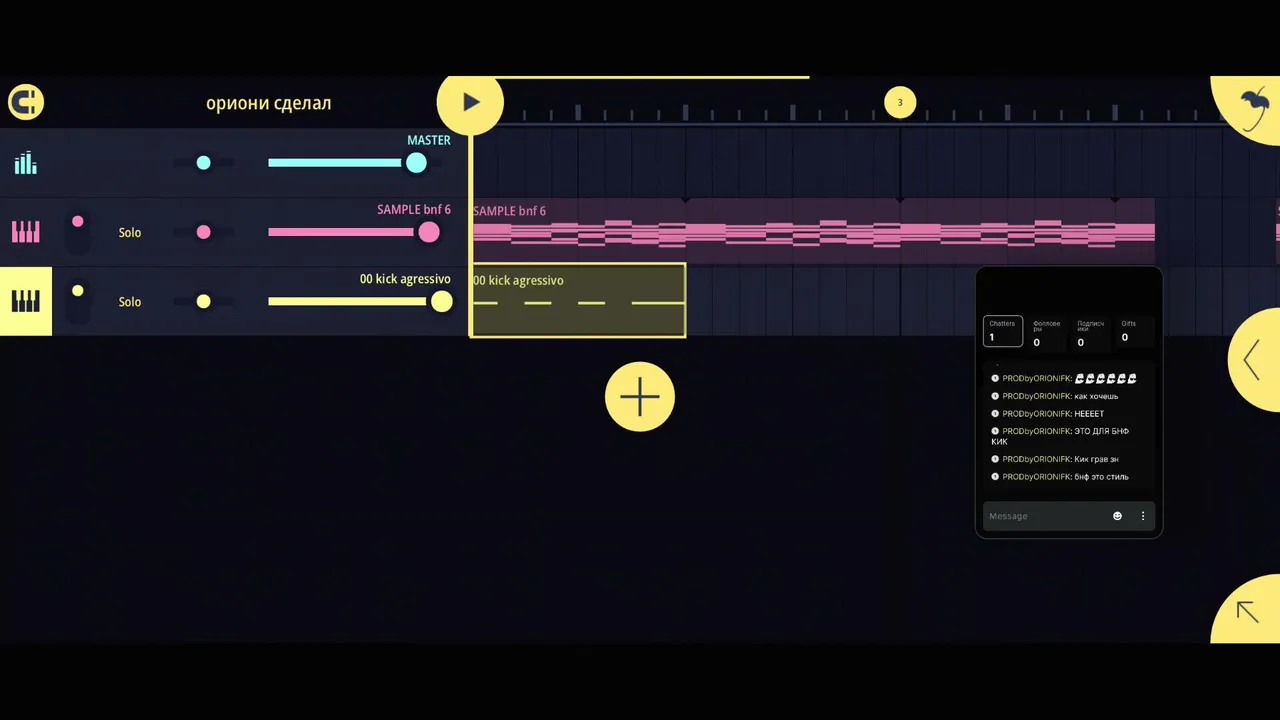Open SAMPLE bnf 6 piano keys icon
1280x720 pixels.
(26, 232)
